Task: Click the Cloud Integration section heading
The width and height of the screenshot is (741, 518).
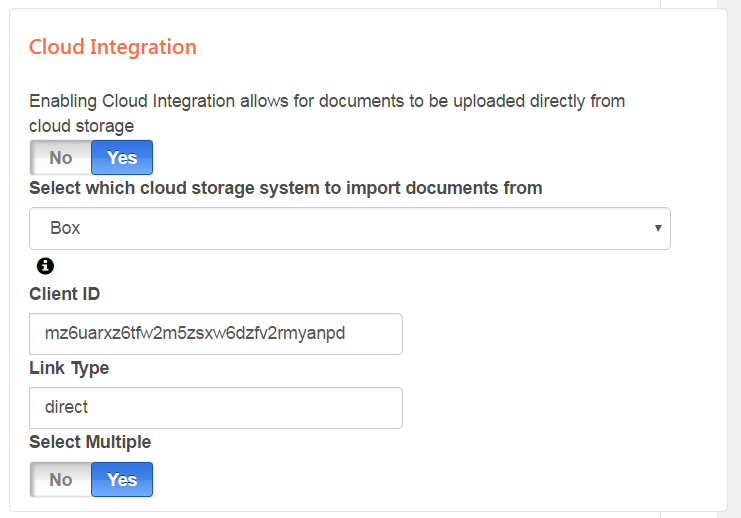Action: pyautogui.click(x=113, y=47)
